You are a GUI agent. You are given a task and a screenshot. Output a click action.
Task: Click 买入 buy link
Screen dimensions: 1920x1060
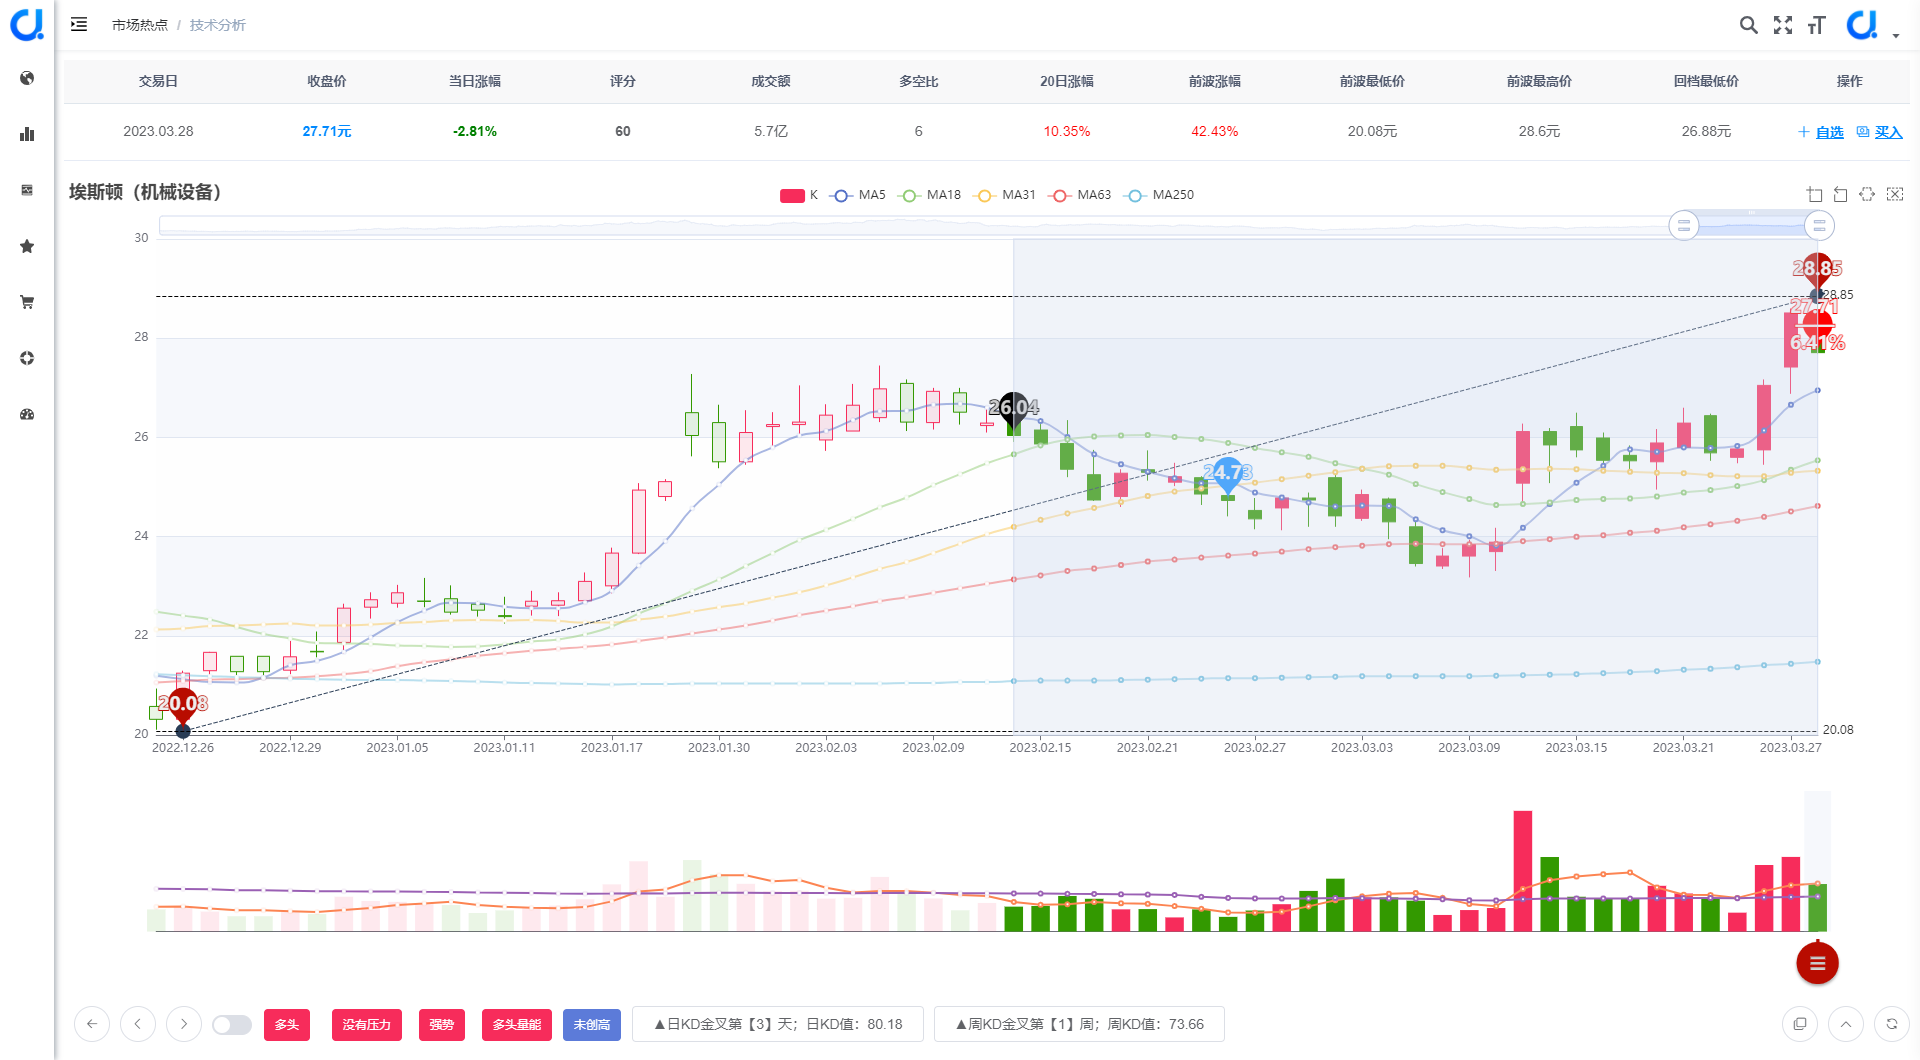point(1880,132)
